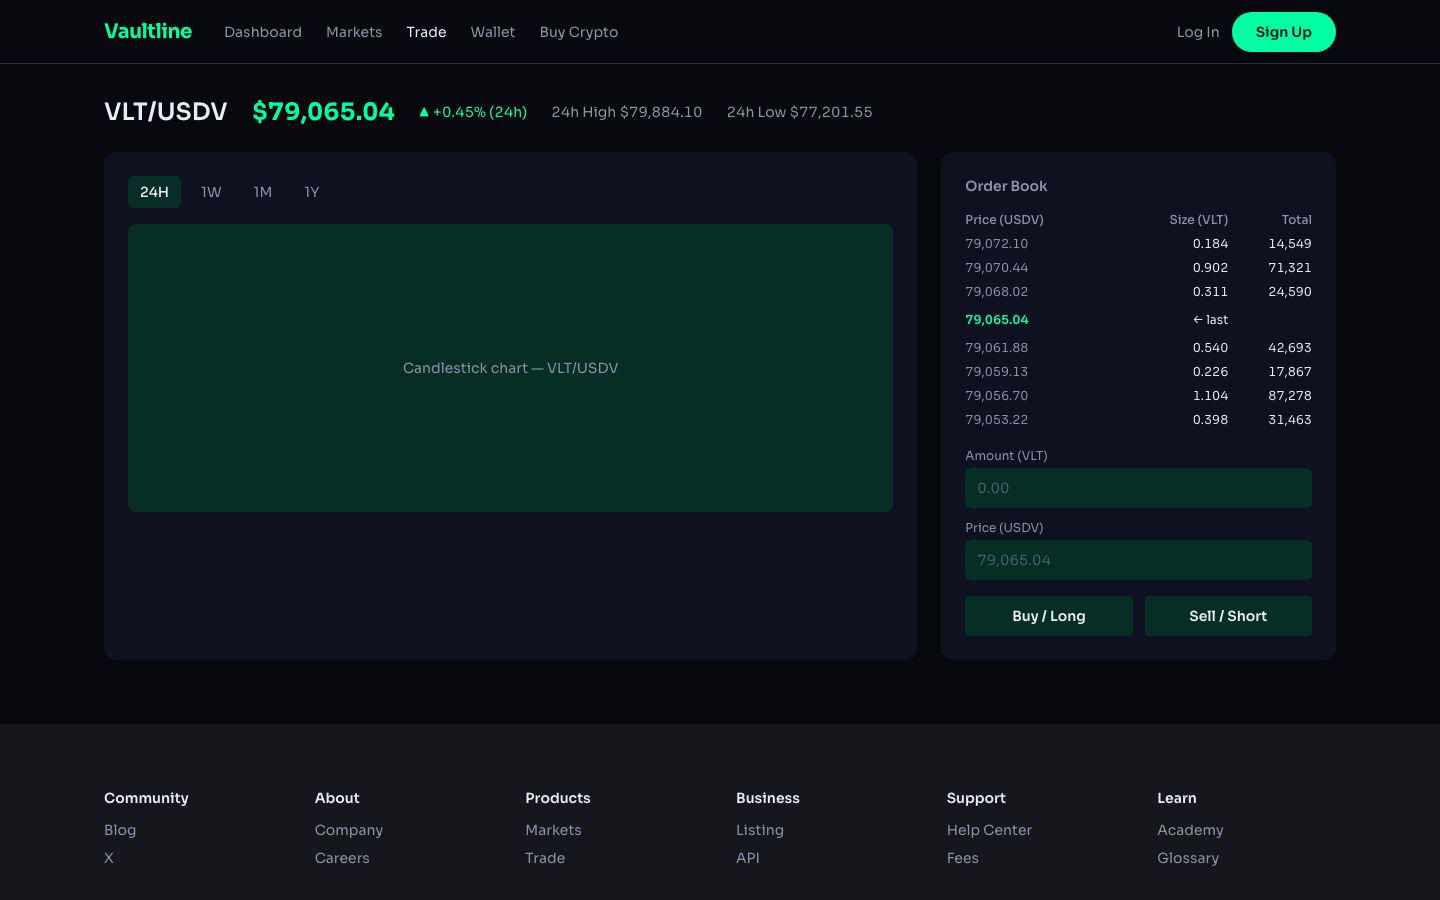The image size is (1440, 900).
Task: Click the Vaultline logo
Action: point(148,31)
